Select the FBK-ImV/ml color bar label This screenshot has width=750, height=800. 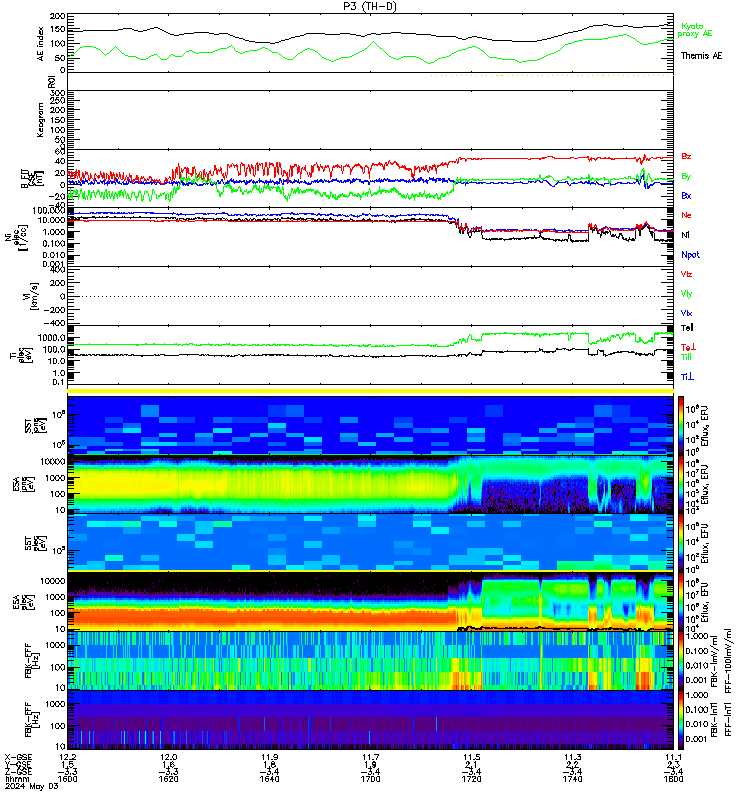coord(715,661)
